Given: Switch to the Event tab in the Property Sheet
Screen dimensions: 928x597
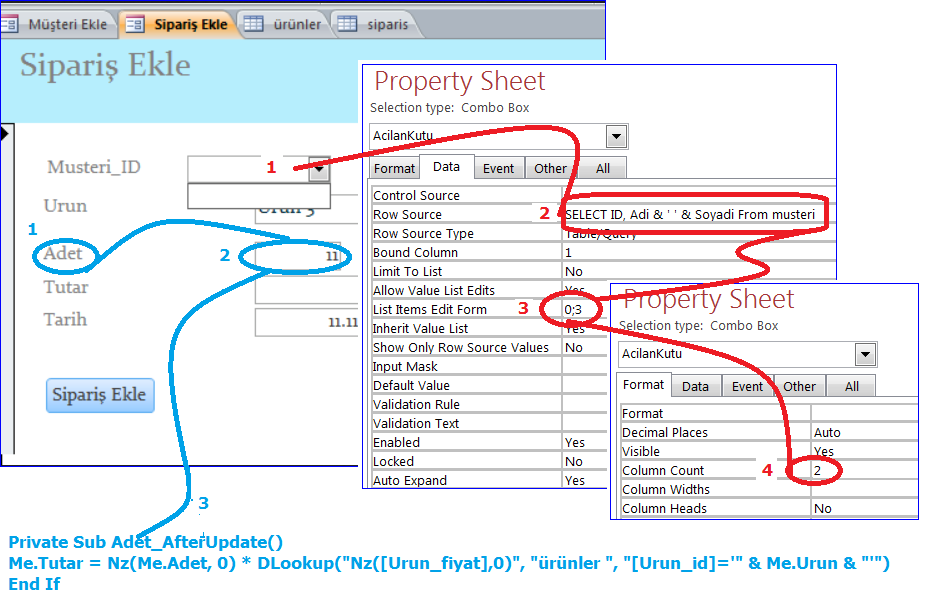Looking at the screenshot, I should point(499,169).
